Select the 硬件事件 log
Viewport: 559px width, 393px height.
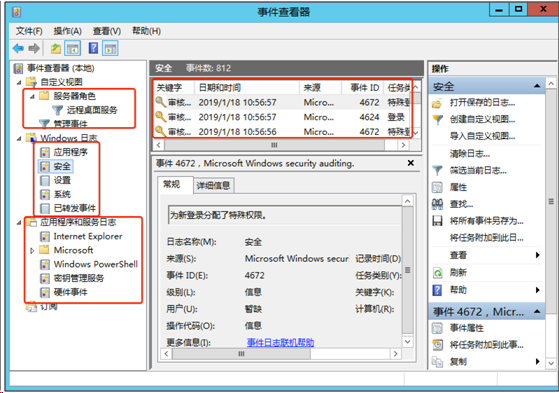[x=70, y=293]
